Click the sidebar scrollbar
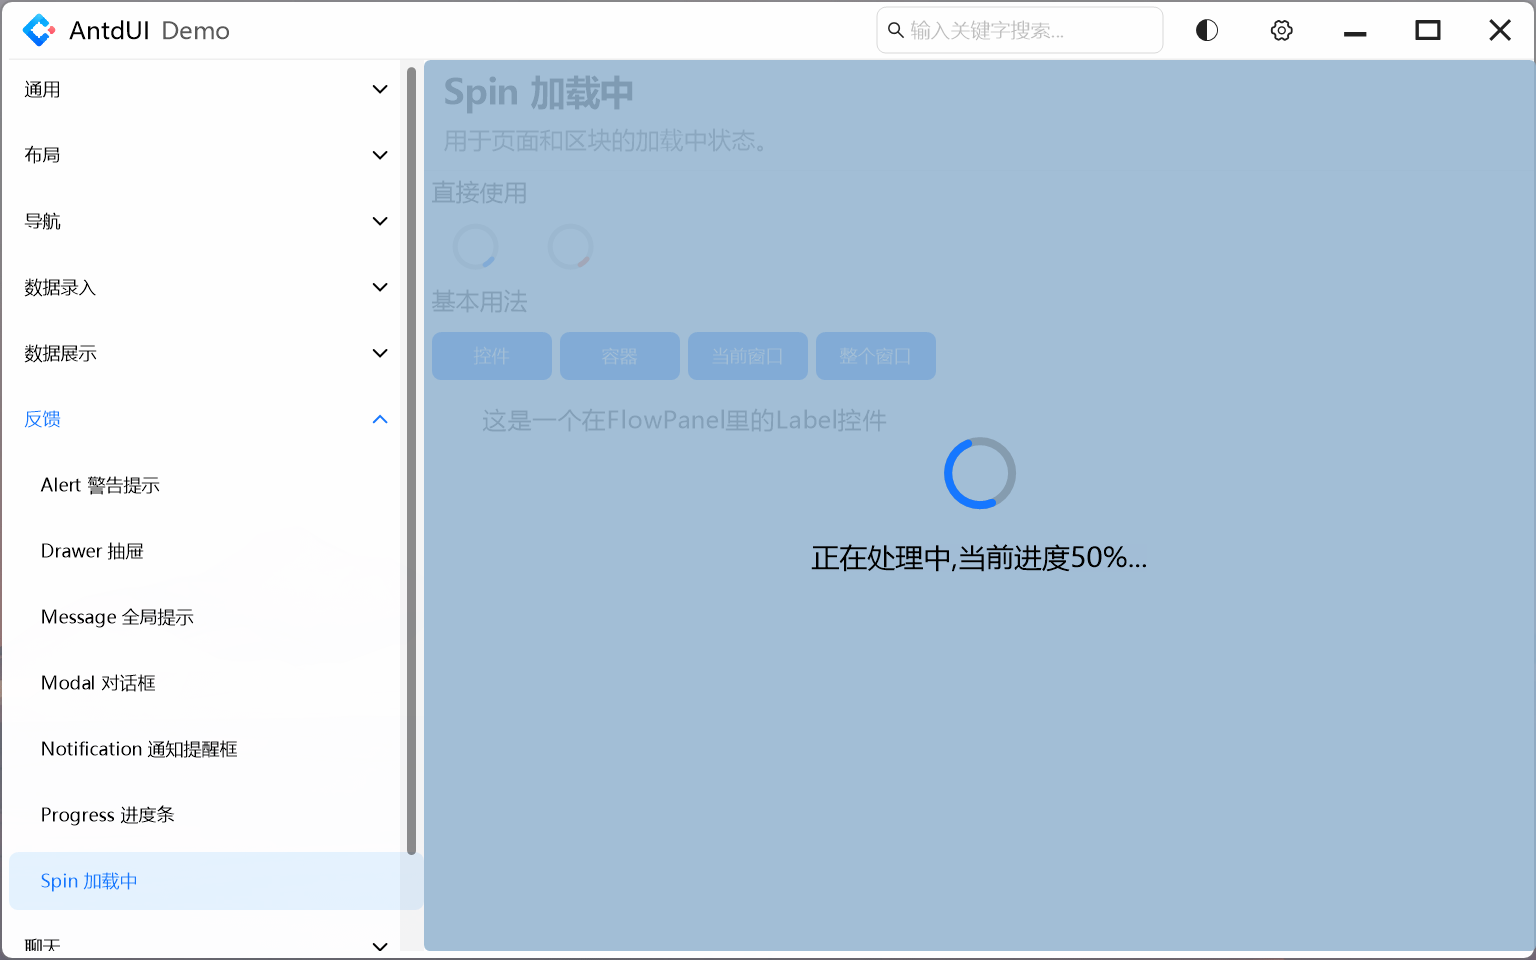The width and height of the screenshot is (1536, 960). tap(411, 460)
